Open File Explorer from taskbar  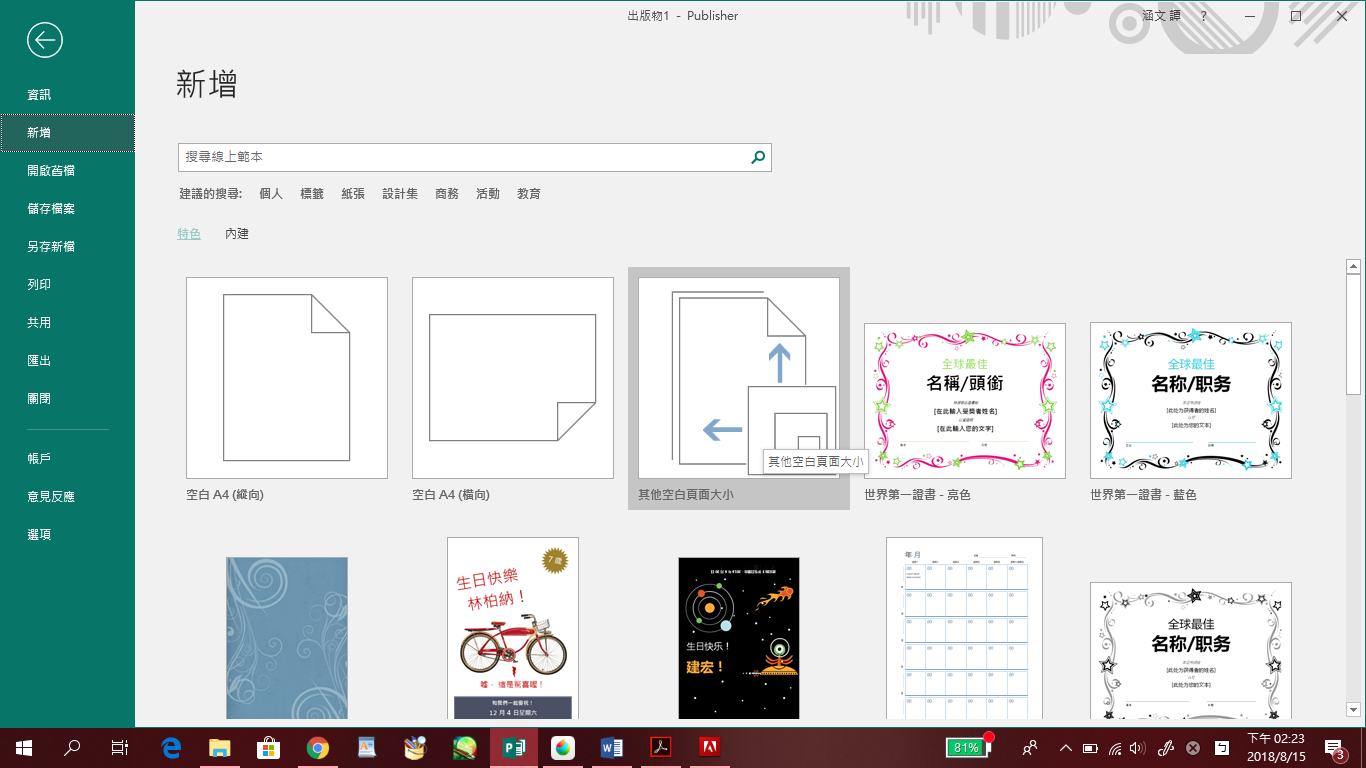[x=220, y=747]
